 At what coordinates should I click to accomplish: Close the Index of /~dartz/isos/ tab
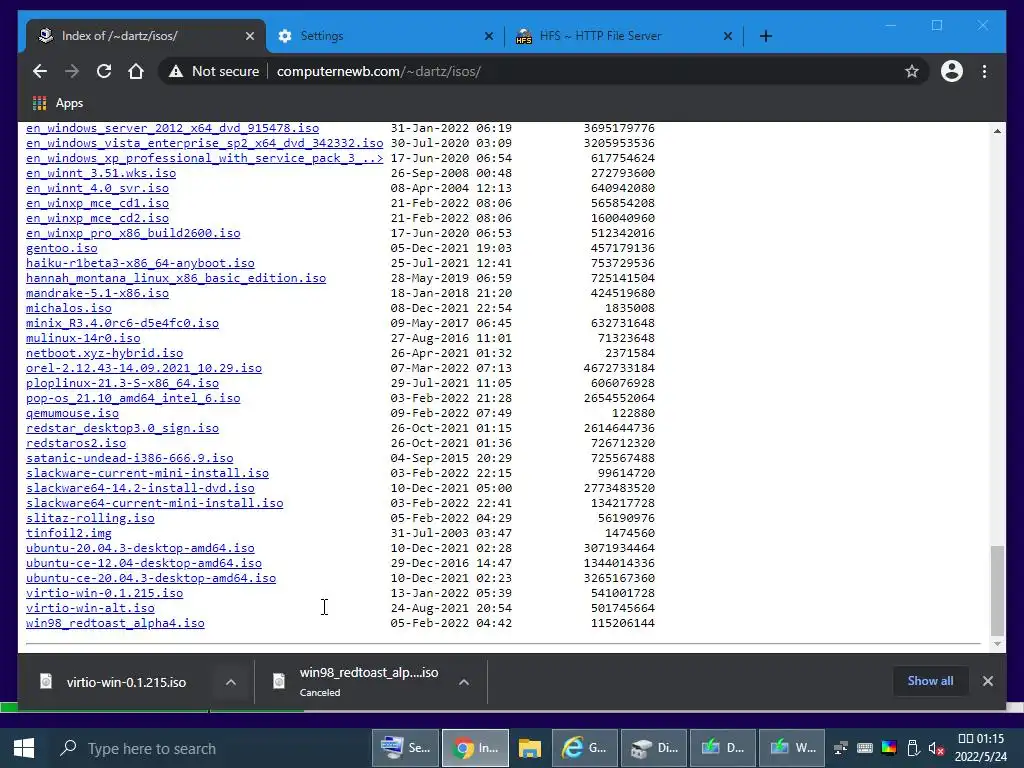point(249,36)
